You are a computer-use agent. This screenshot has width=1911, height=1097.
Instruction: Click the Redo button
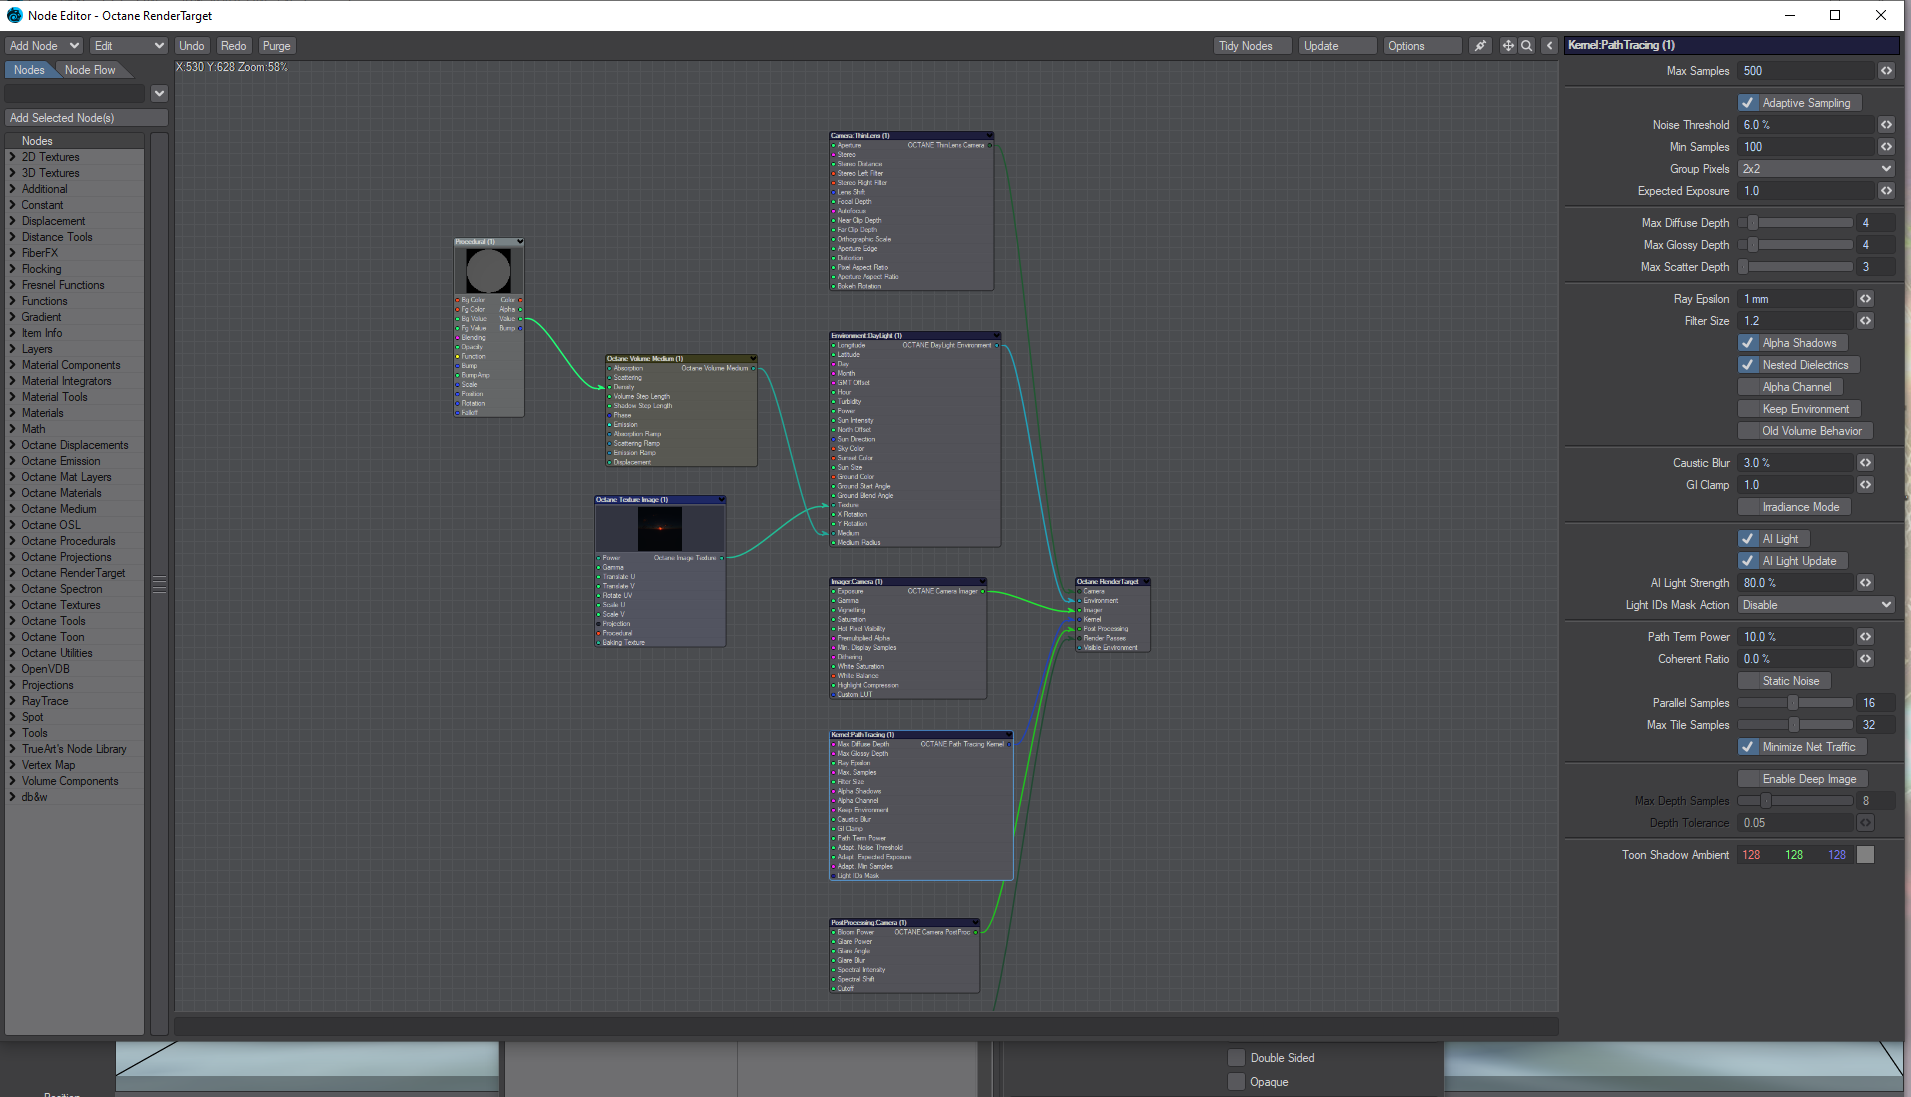pos(234,46)
